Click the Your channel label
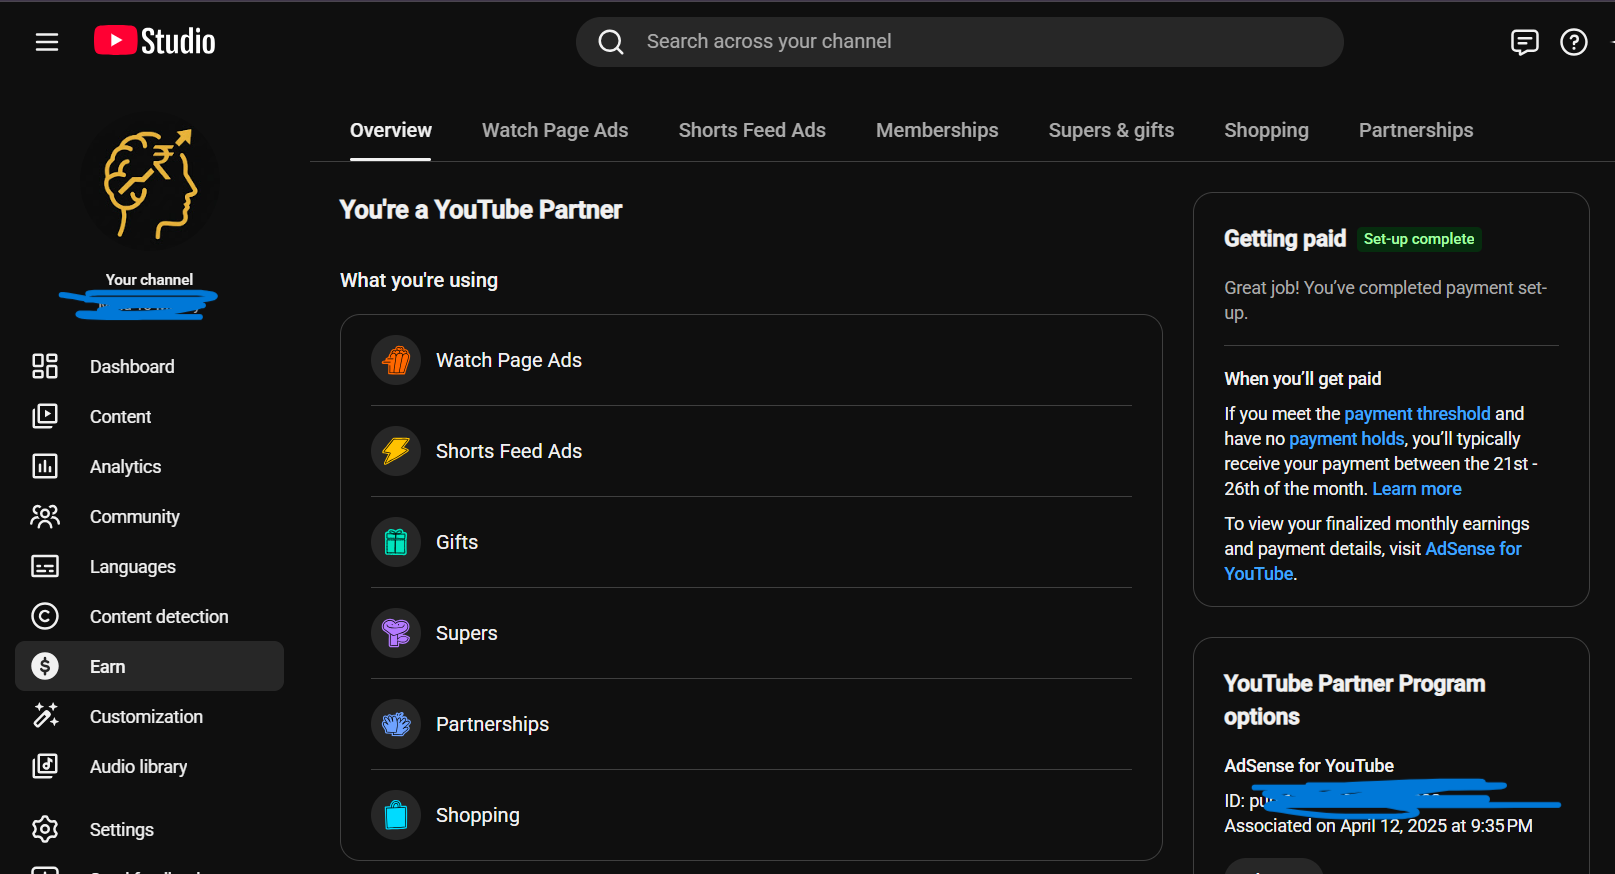1615x874 pixels. pos(150,280)
